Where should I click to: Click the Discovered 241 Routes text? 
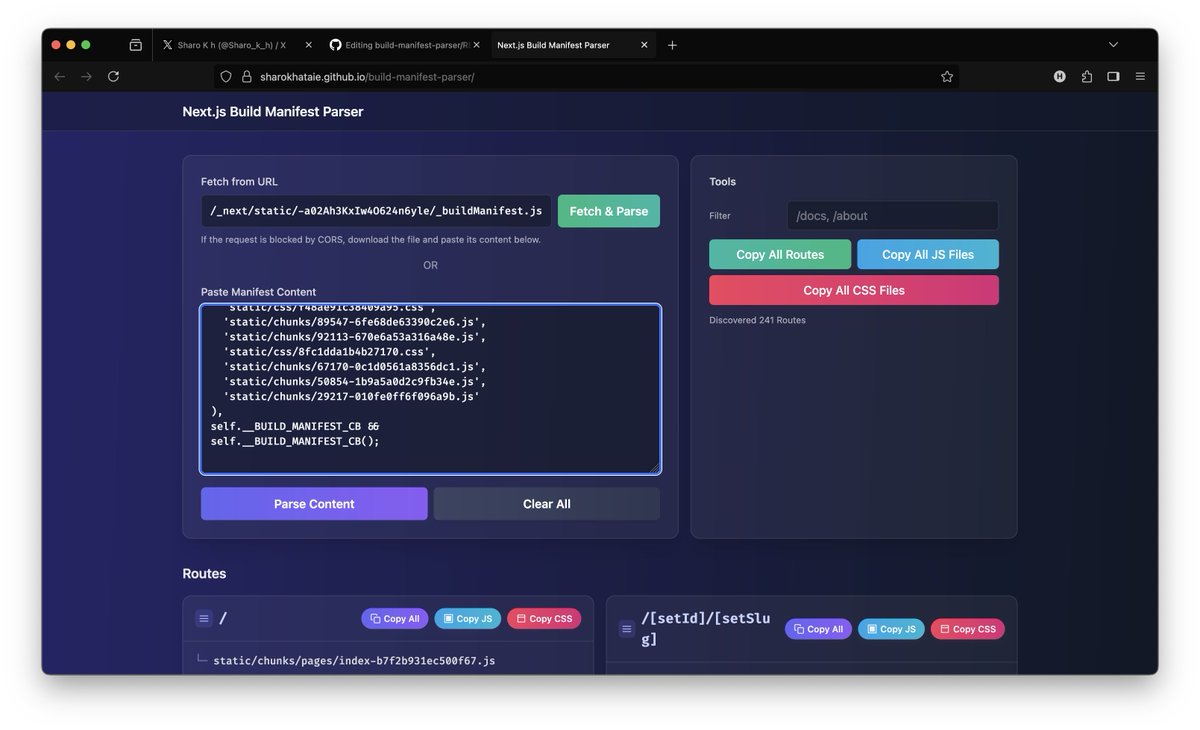coord(757,320)
